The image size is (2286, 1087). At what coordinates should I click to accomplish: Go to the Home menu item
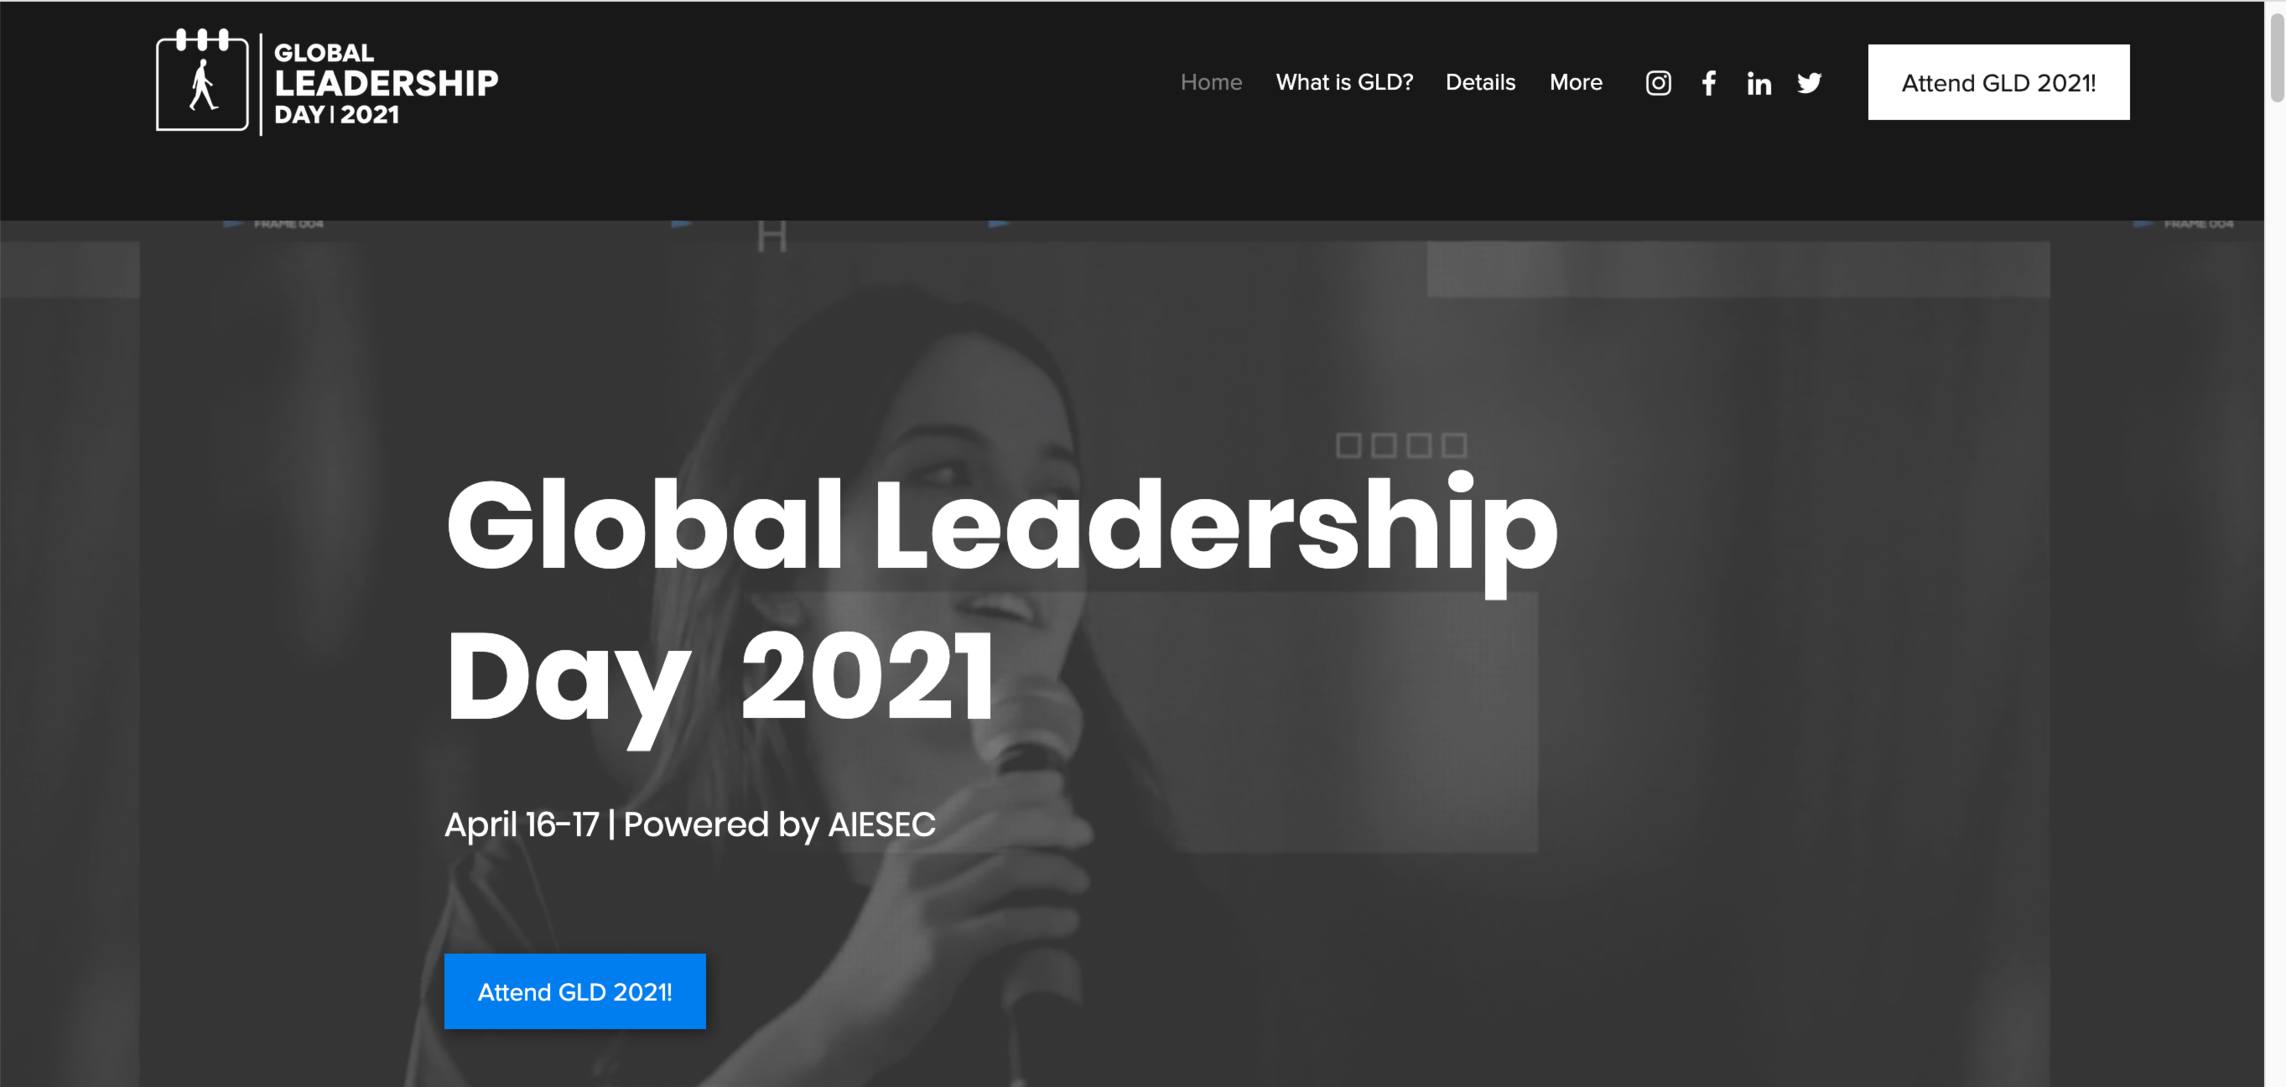pos(1211,82)
